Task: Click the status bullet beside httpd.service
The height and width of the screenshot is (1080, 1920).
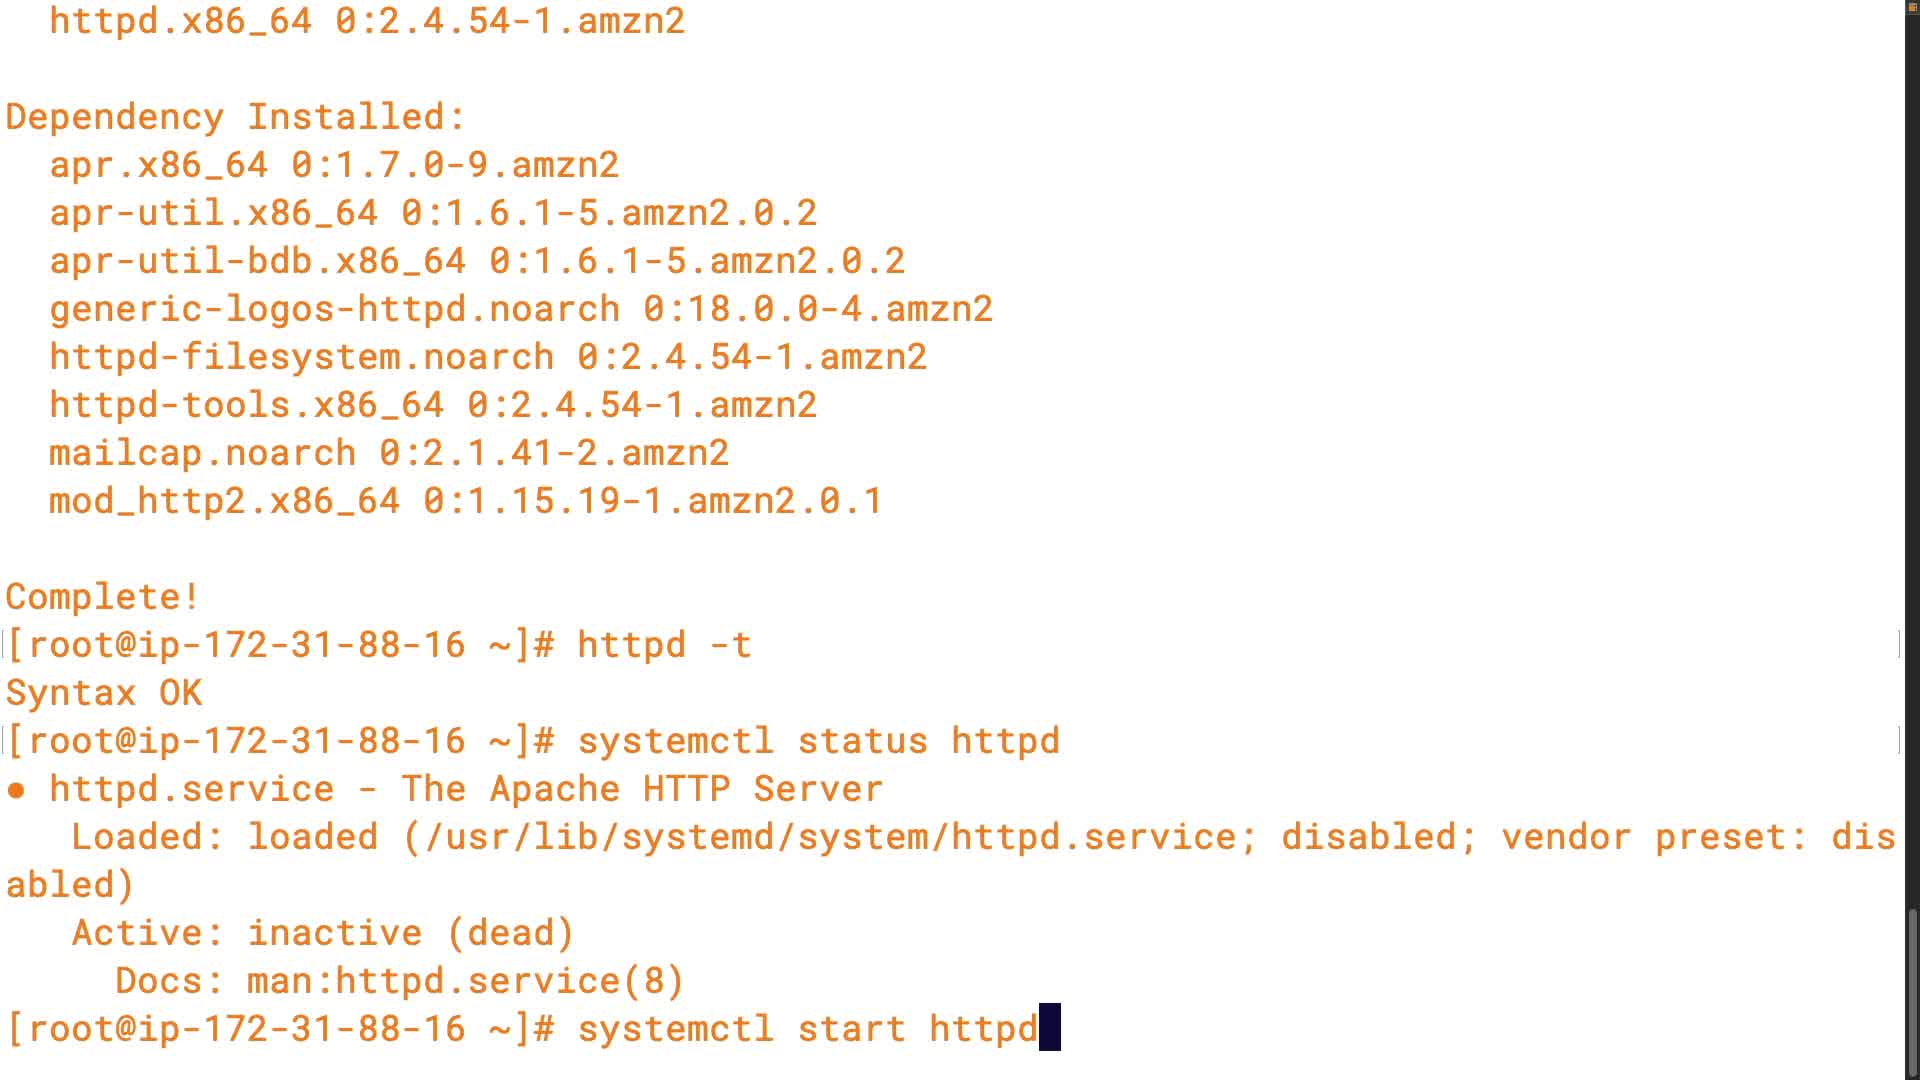Action: pos(15,790)
